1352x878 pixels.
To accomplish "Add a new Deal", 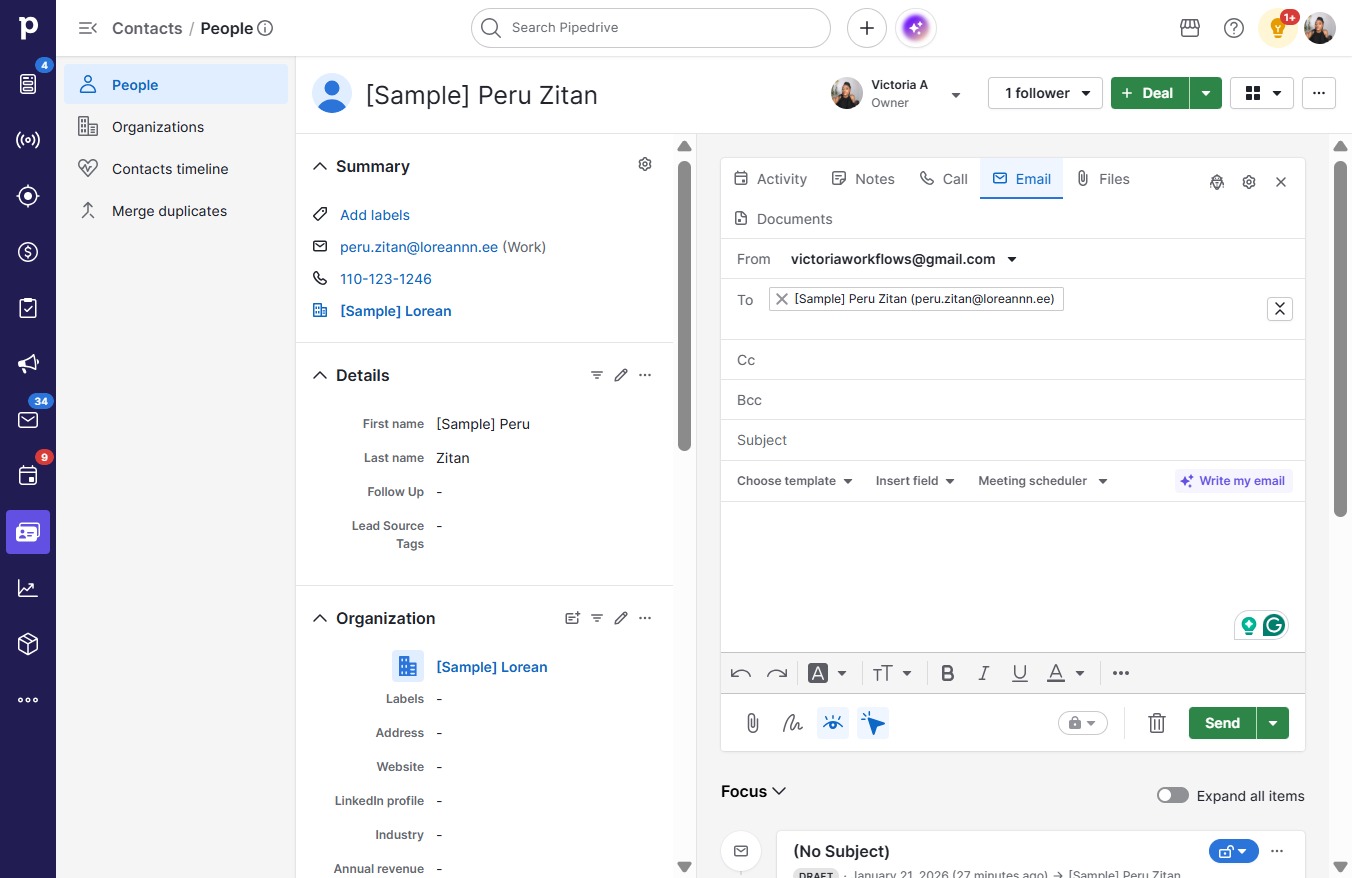I will pos(1150,93).
